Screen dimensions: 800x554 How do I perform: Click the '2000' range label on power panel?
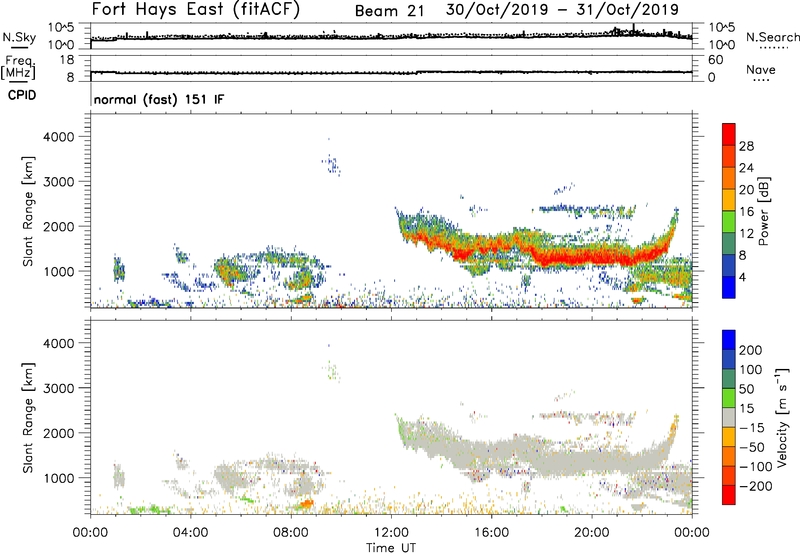coord(59,226)
